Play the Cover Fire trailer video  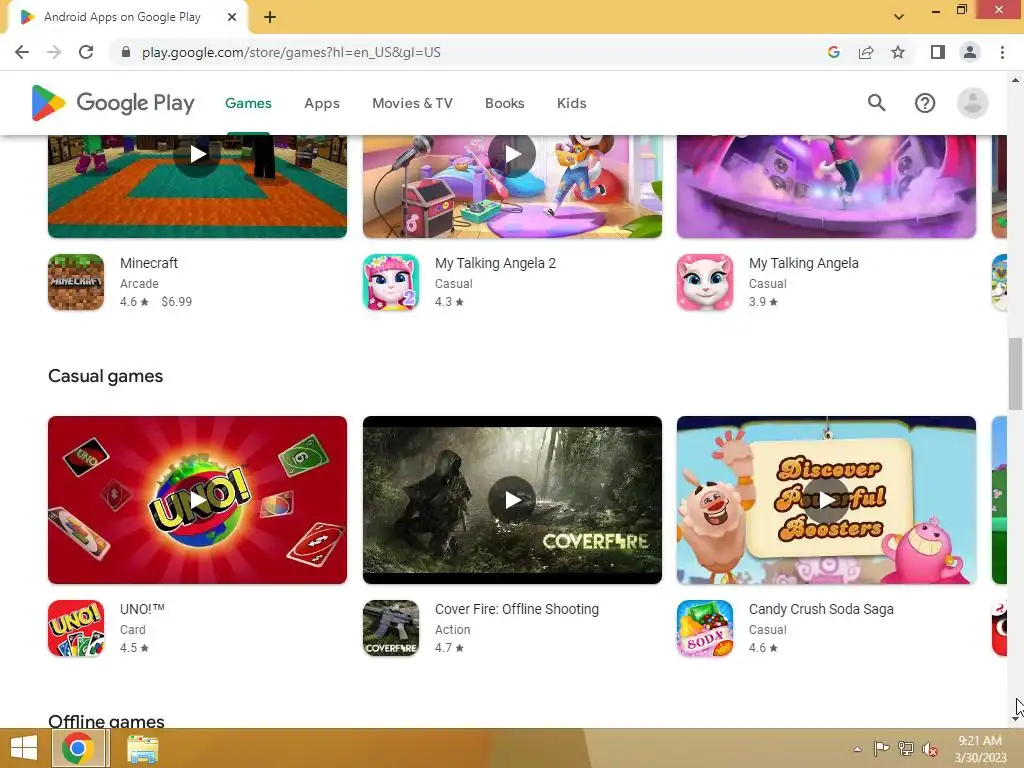pos(512,500)
